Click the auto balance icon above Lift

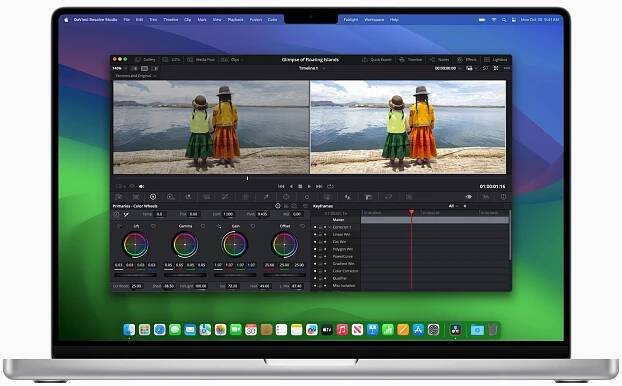tap(116, 214)
